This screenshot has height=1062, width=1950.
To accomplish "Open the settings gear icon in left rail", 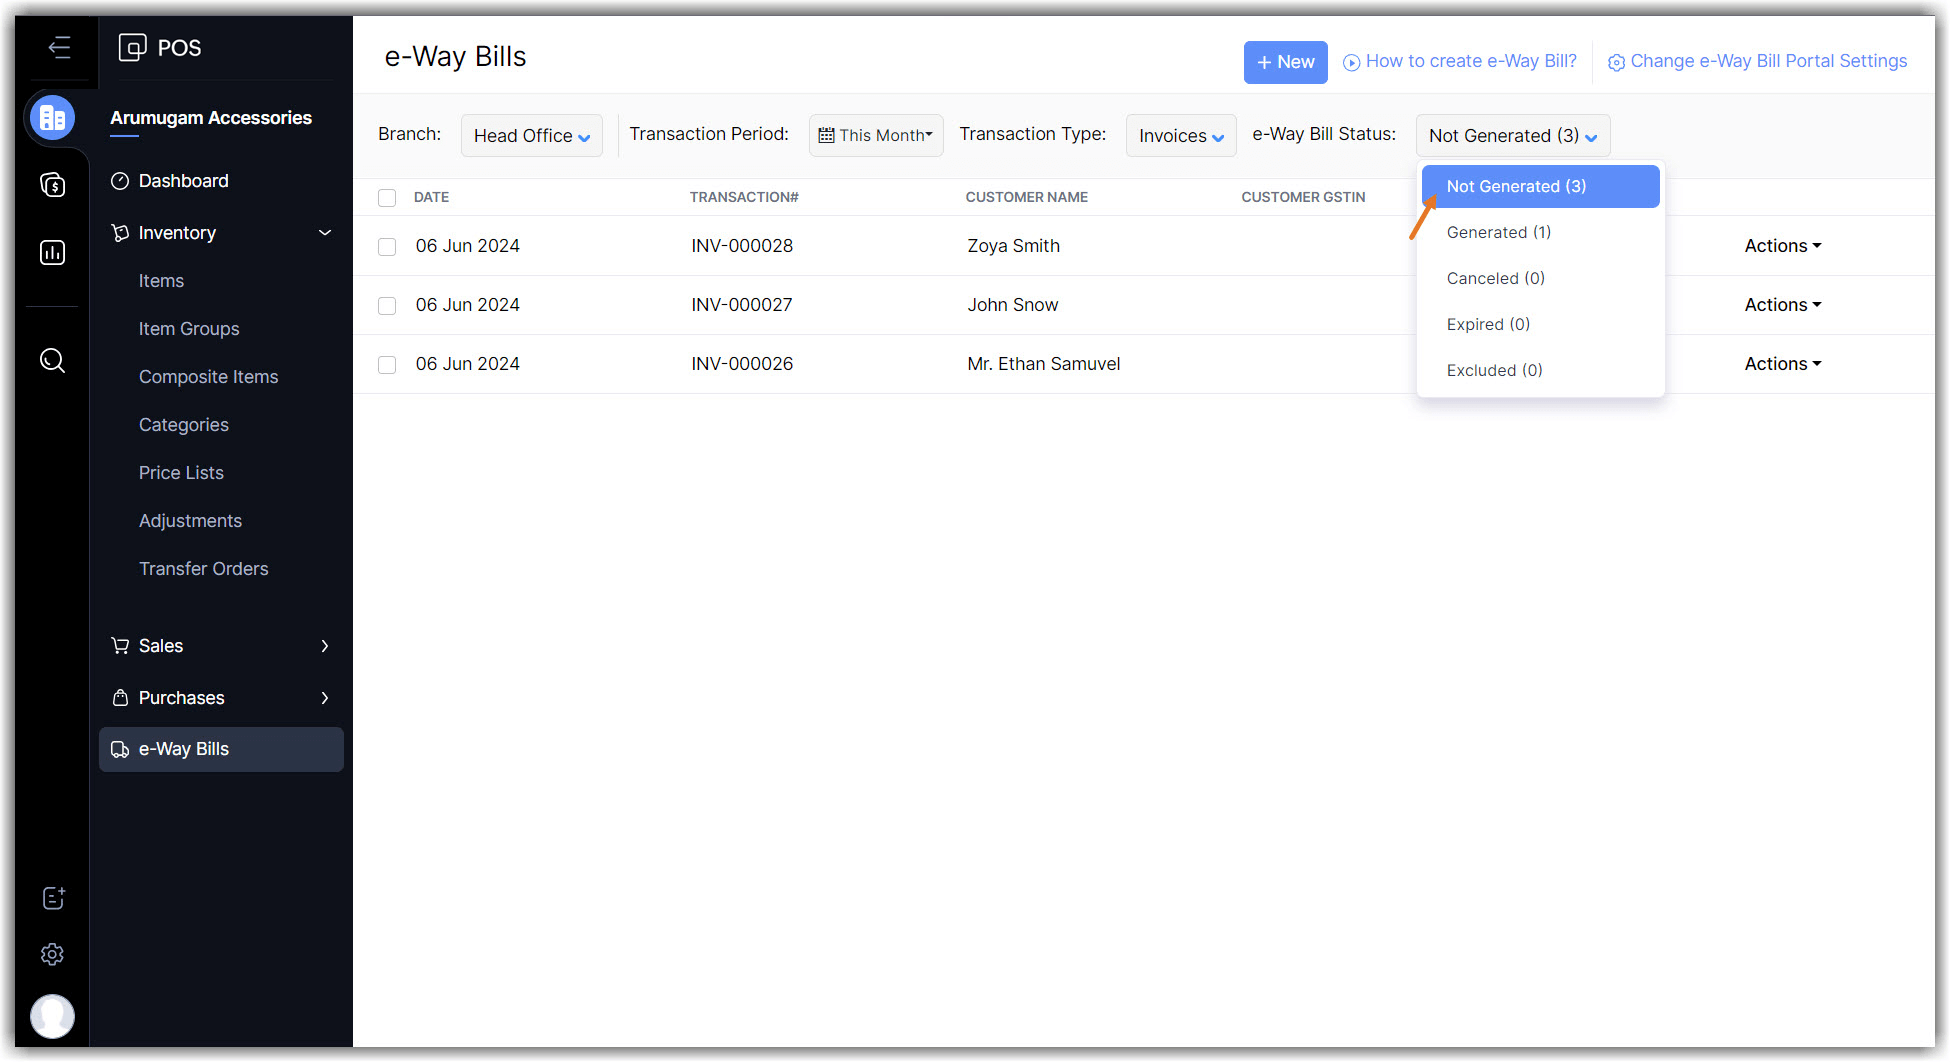I will [x=52, y=954].
